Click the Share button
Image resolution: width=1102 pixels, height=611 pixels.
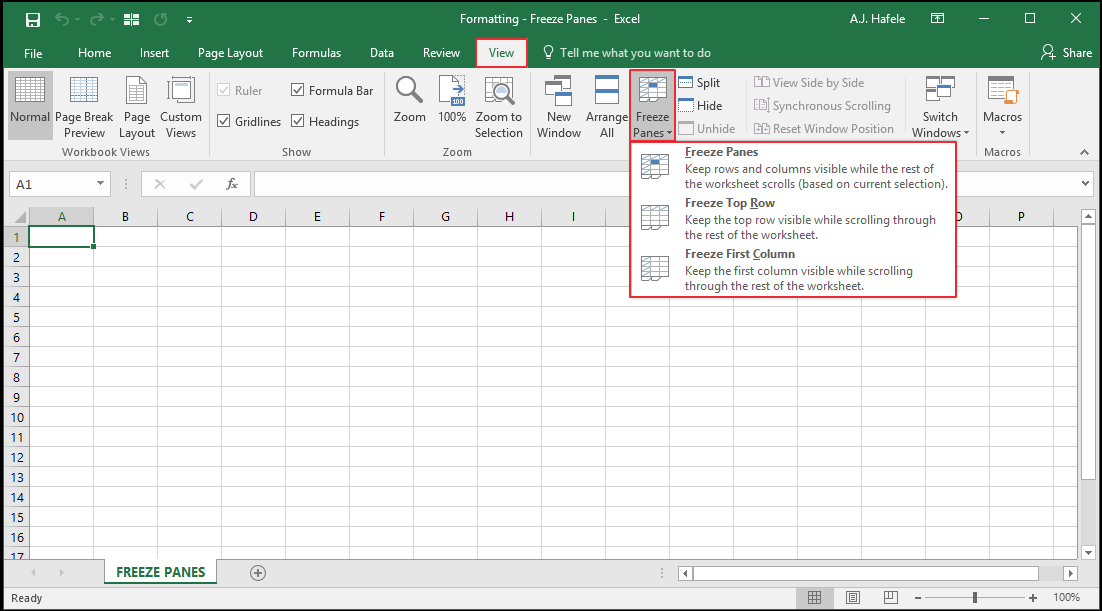pos(1066,53)
